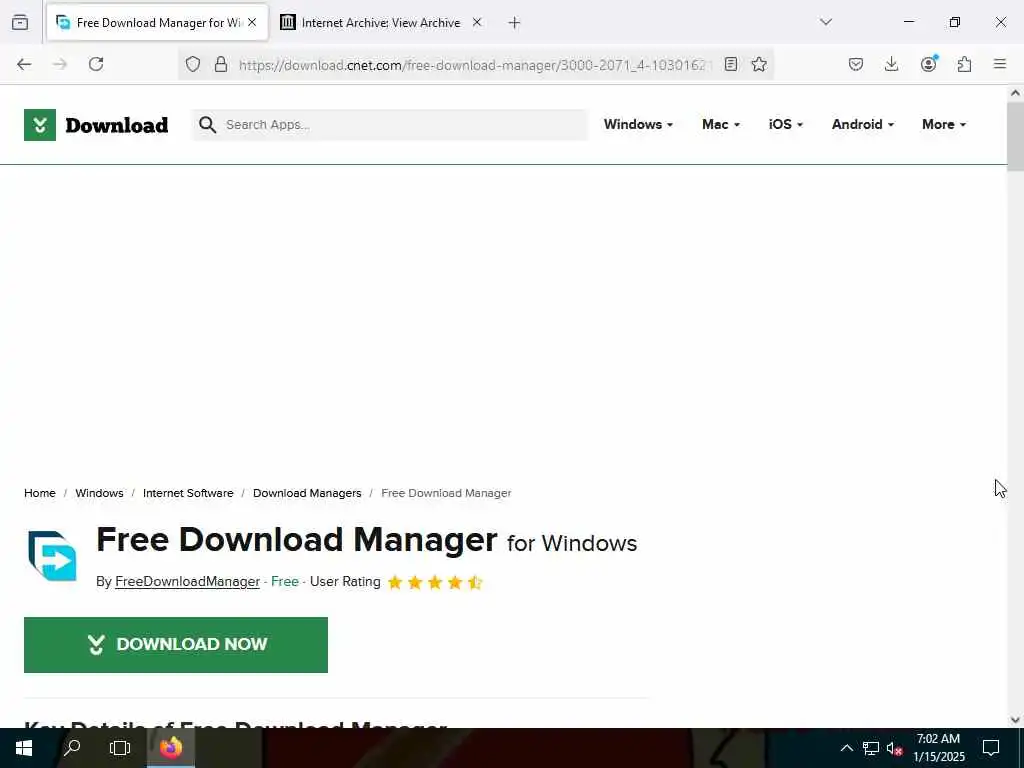This screenshot has width=1024, height=768.
Task: Switch to the Internet Archive tab
Action: tap(381, 23)
